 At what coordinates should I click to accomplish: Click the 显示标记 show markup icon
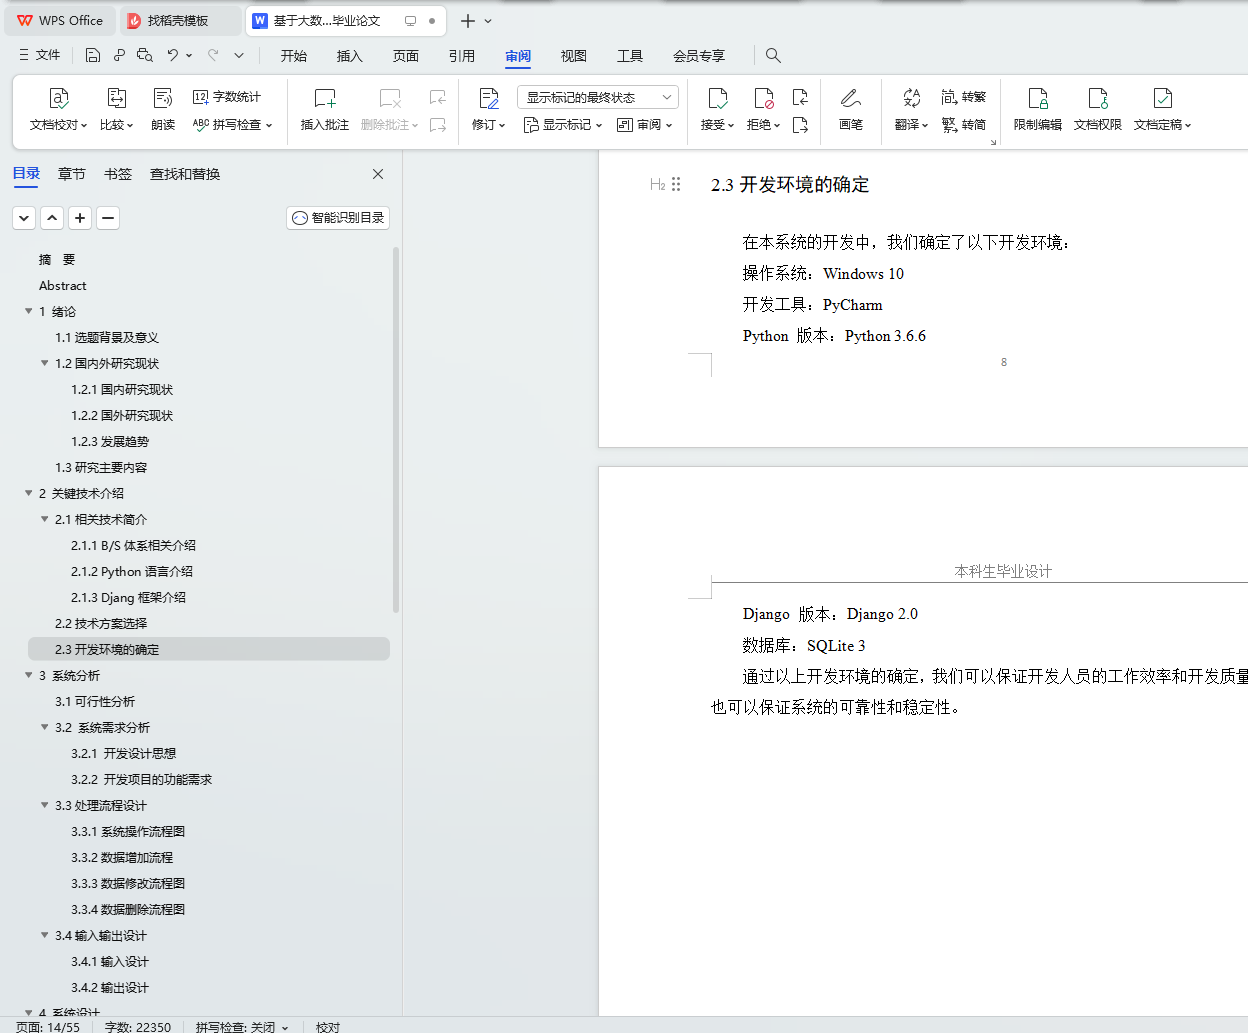pyautogui.click(x=531, y=125)
